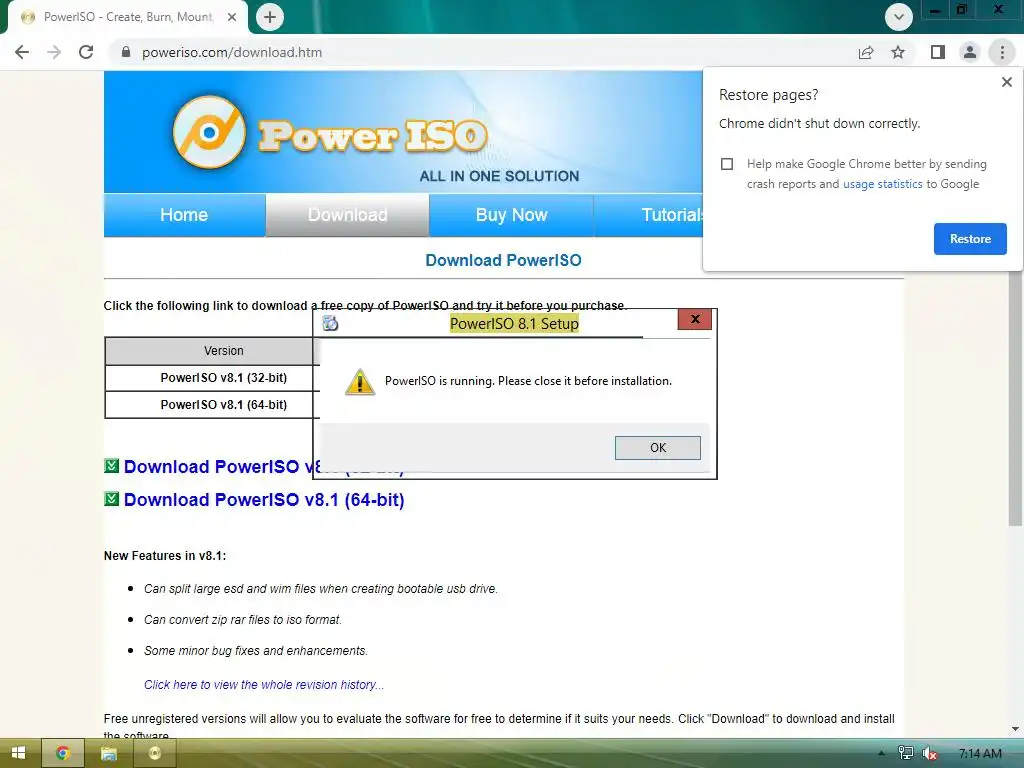Viewport: 1024px width, 768px height.
Task: Click Download PowerISO v8.1 (64-bit) link
Action: [264, 500]
